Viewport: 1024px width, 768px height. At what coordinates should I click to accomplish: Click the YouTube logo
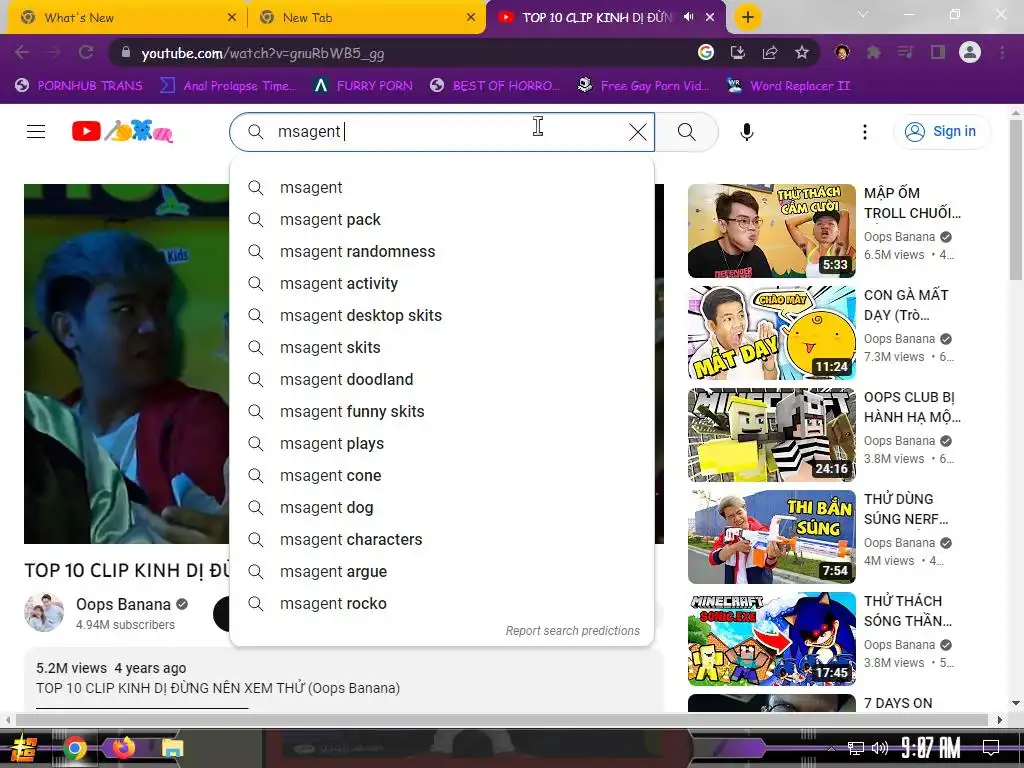point(122,132)
